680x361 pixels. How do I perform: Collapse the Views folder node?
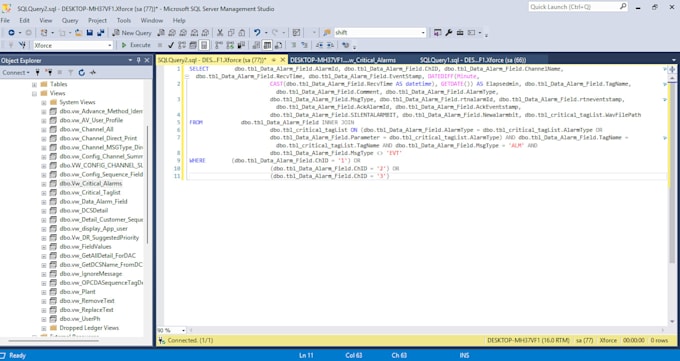tap(34, 93)
